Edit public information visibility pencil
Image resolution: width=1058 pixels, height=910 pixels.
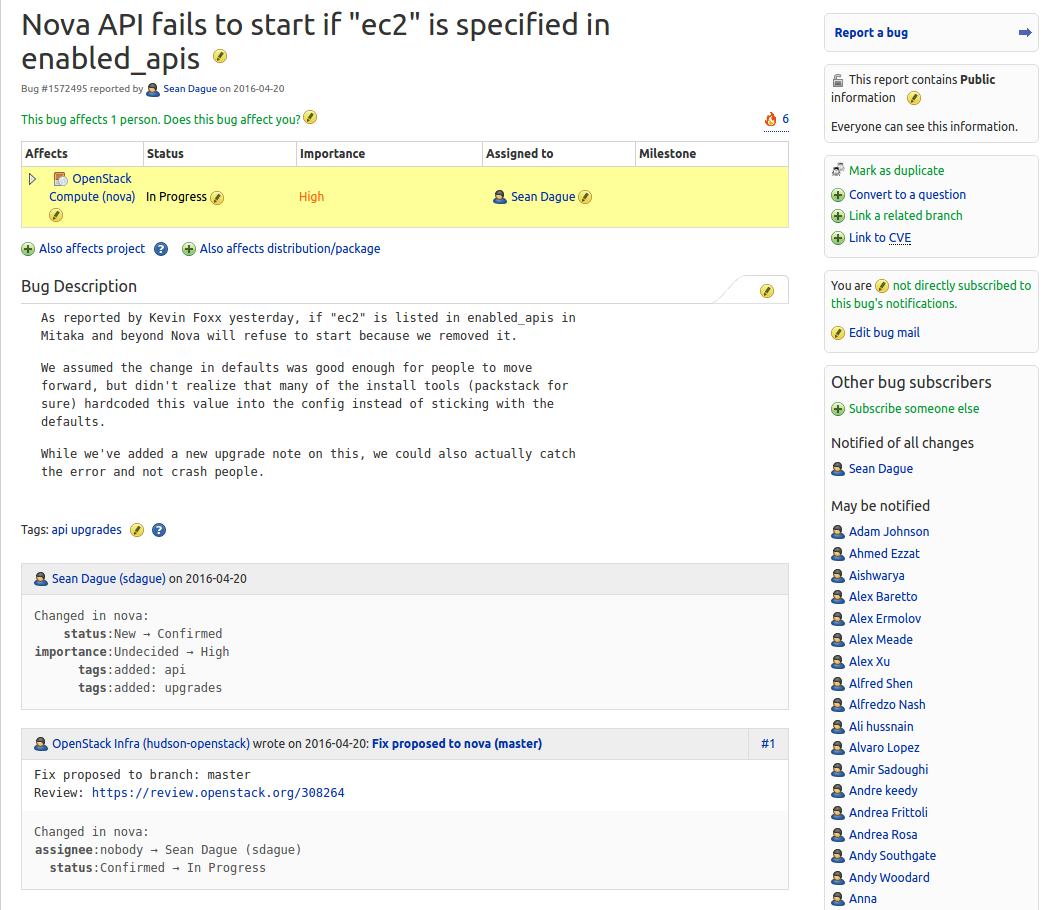(x=913, y=98)
